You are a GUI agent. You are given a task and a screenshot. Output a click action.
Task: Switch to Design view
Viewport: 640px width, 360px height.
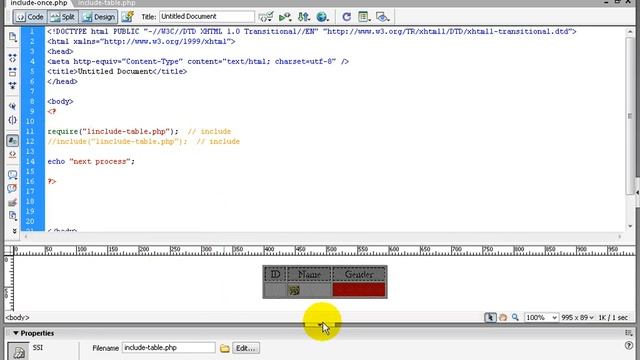click(98, 17)
